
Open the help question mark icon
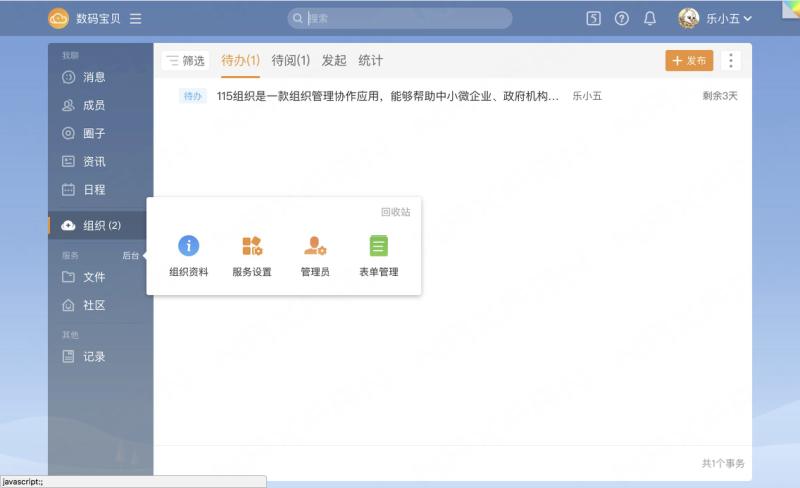[621, 18]
